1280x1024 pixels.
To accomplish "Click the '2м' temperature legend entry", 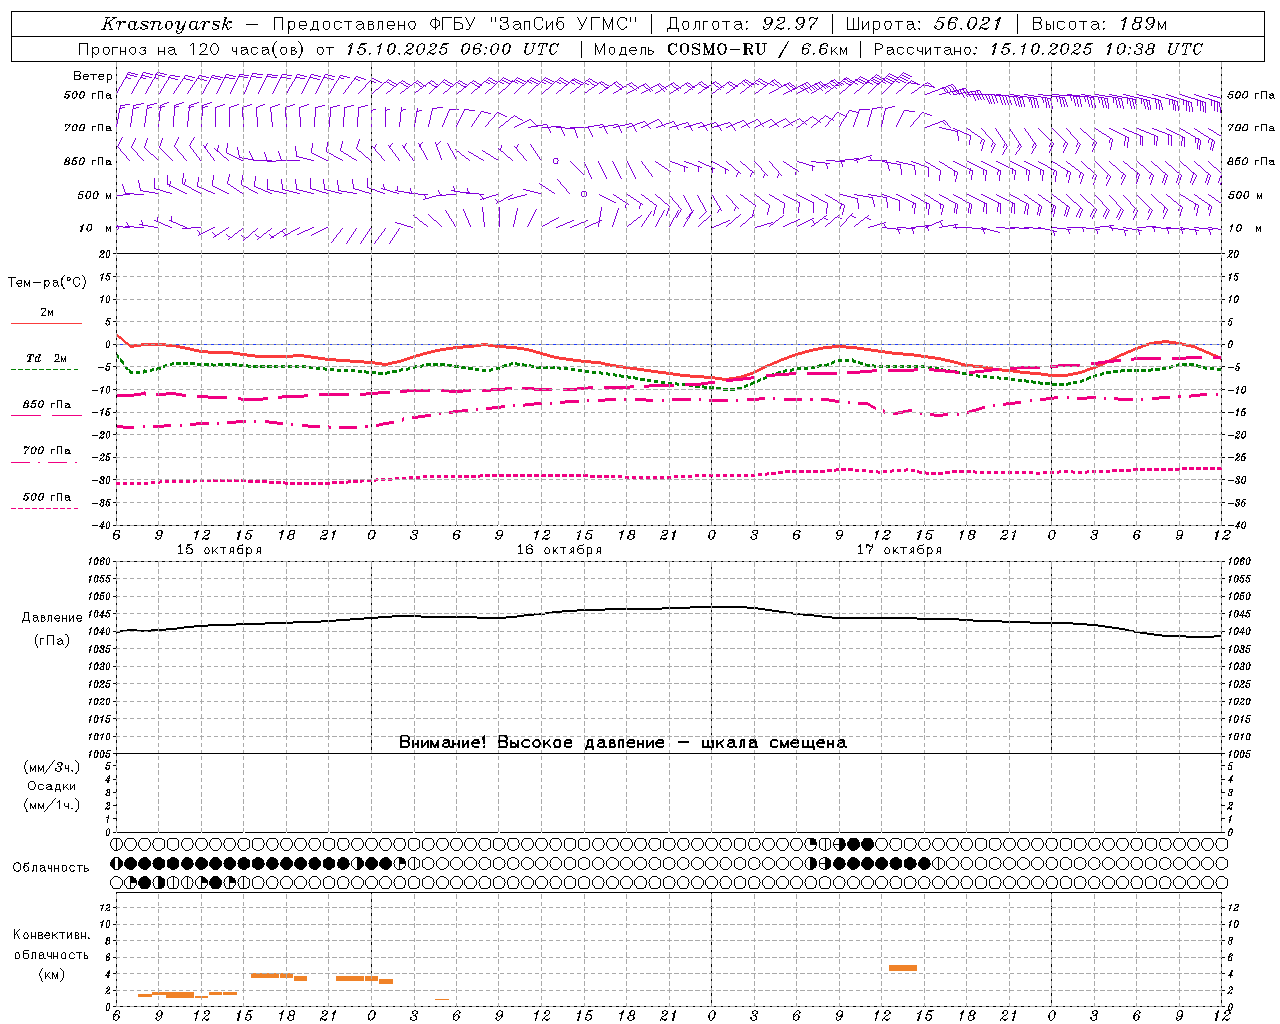I will pos(47,312).
